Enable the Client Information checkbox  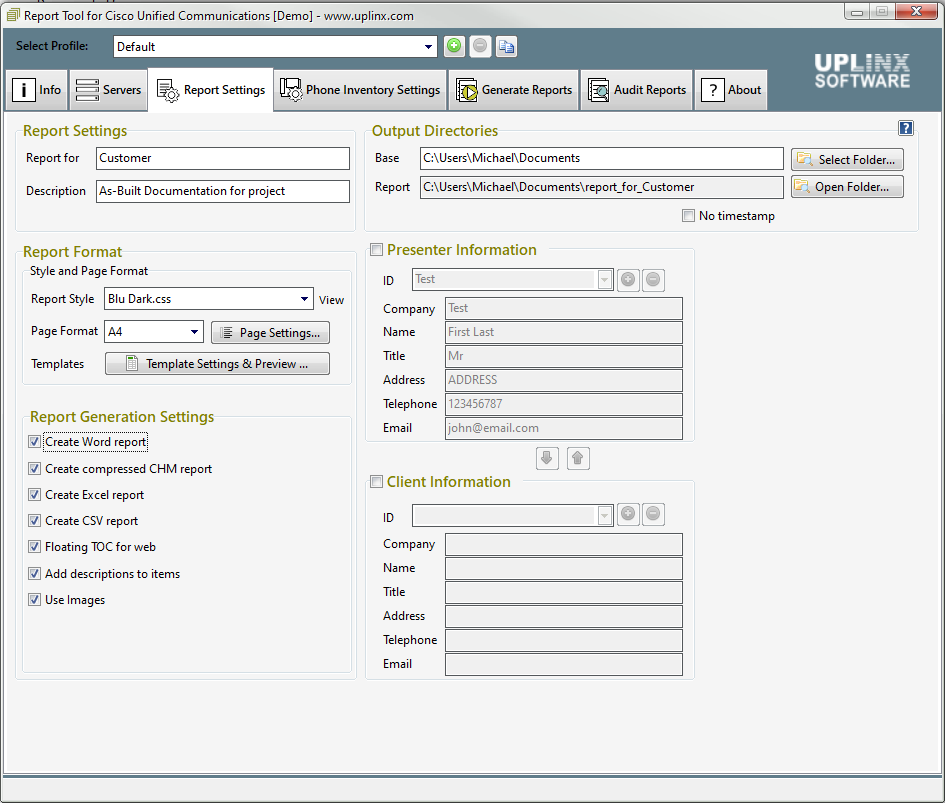point(377,482)
